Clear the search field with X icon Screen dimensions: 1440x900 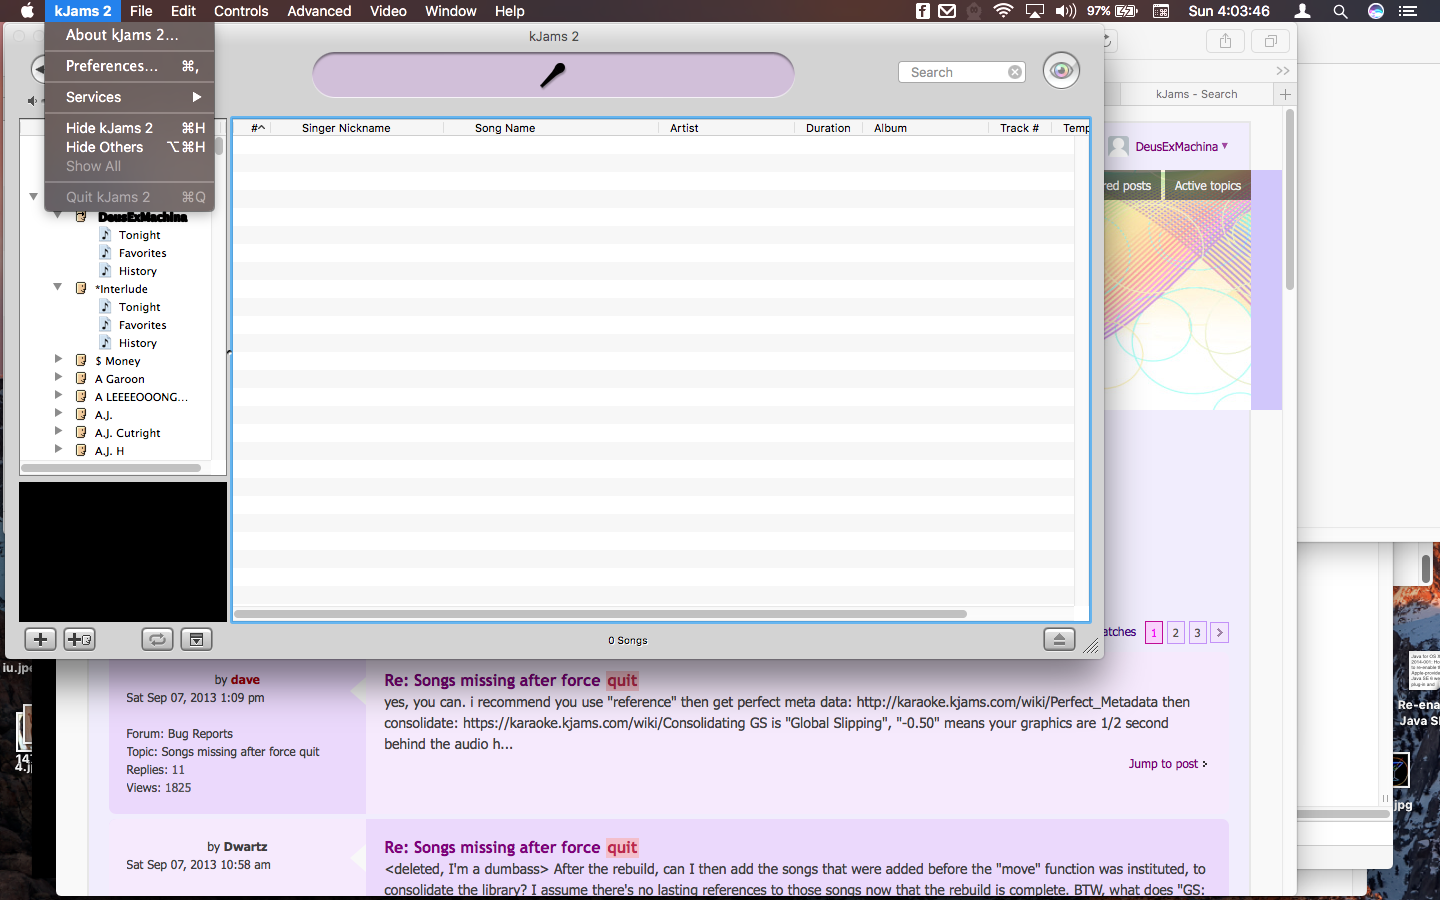tap(1015, 72)
